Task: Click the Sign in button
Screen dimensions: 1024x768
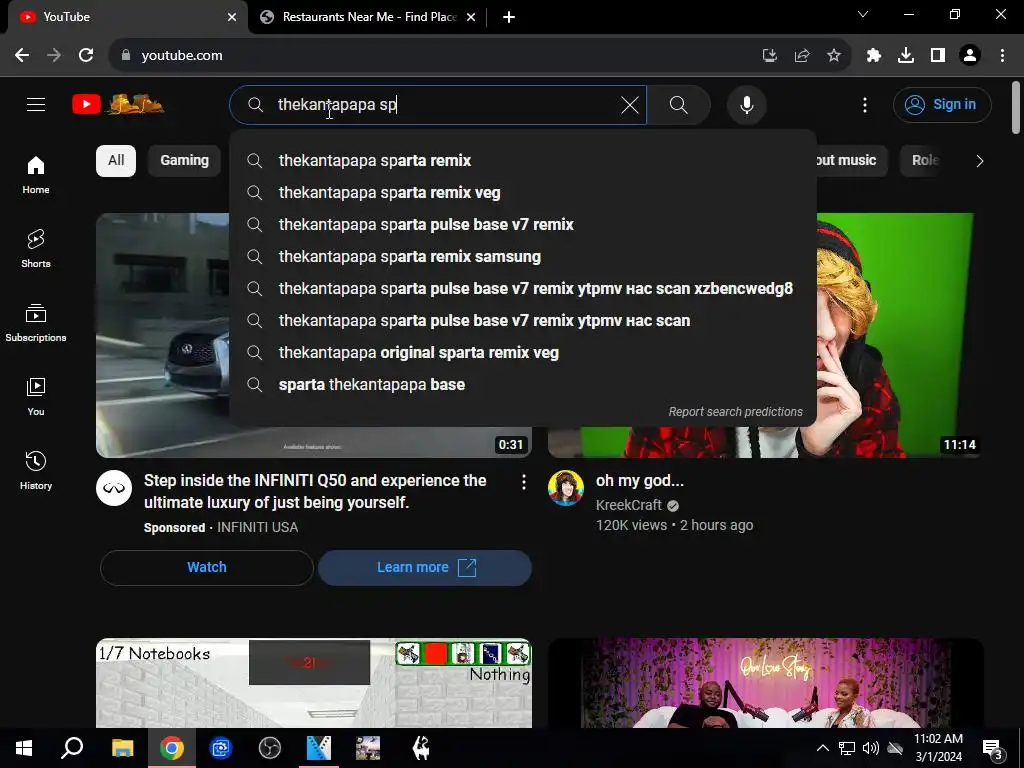Action: coord(942,104)
